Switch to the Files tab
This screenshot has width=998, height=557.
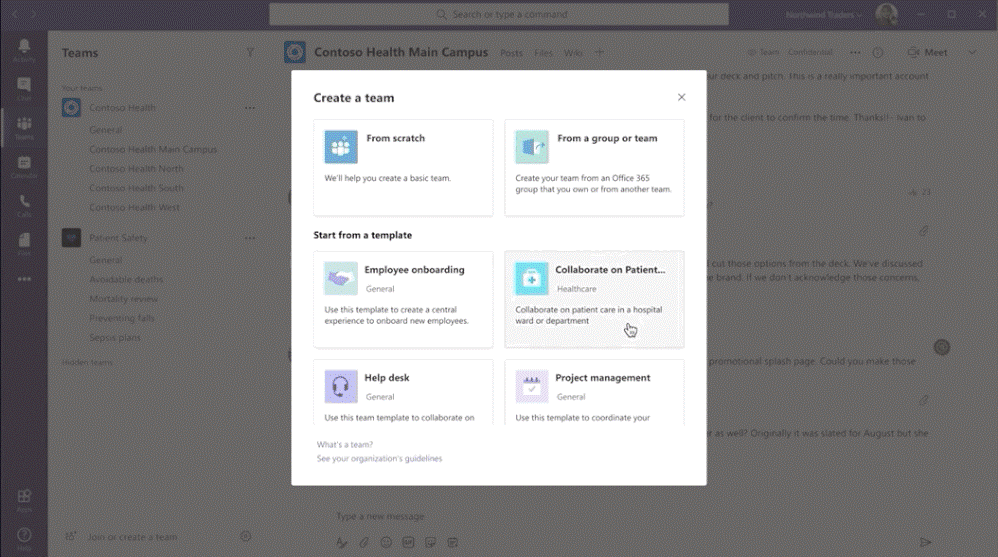click(543, 53)
